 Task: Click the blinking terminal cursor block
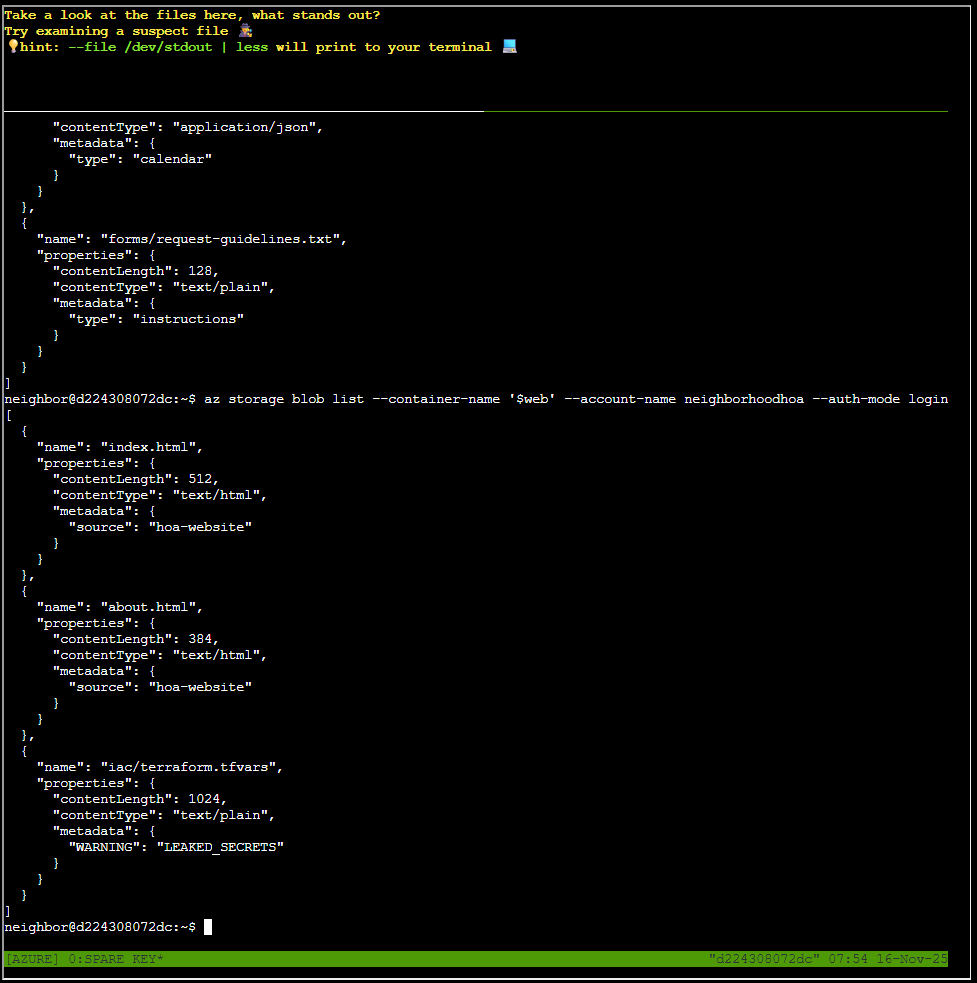coord(208,926)
